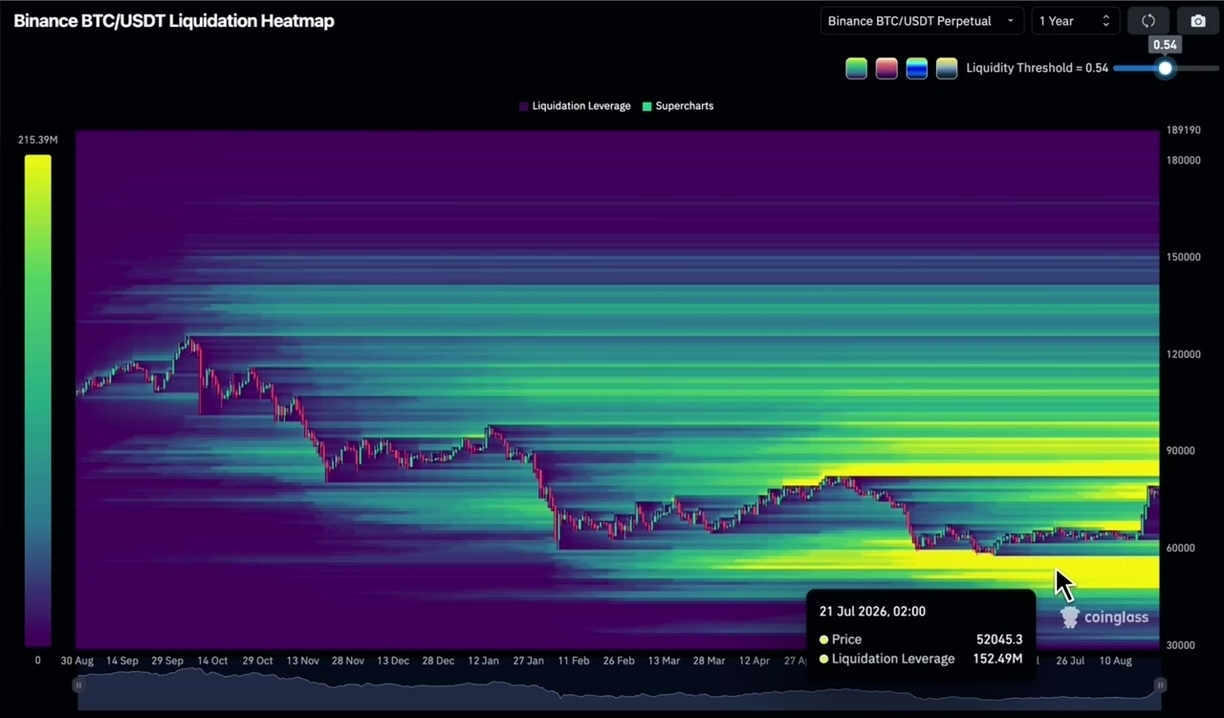Click the 120000 price axis label
The width and height of the screenshot is (1224, 718).
click(1183, 354)
